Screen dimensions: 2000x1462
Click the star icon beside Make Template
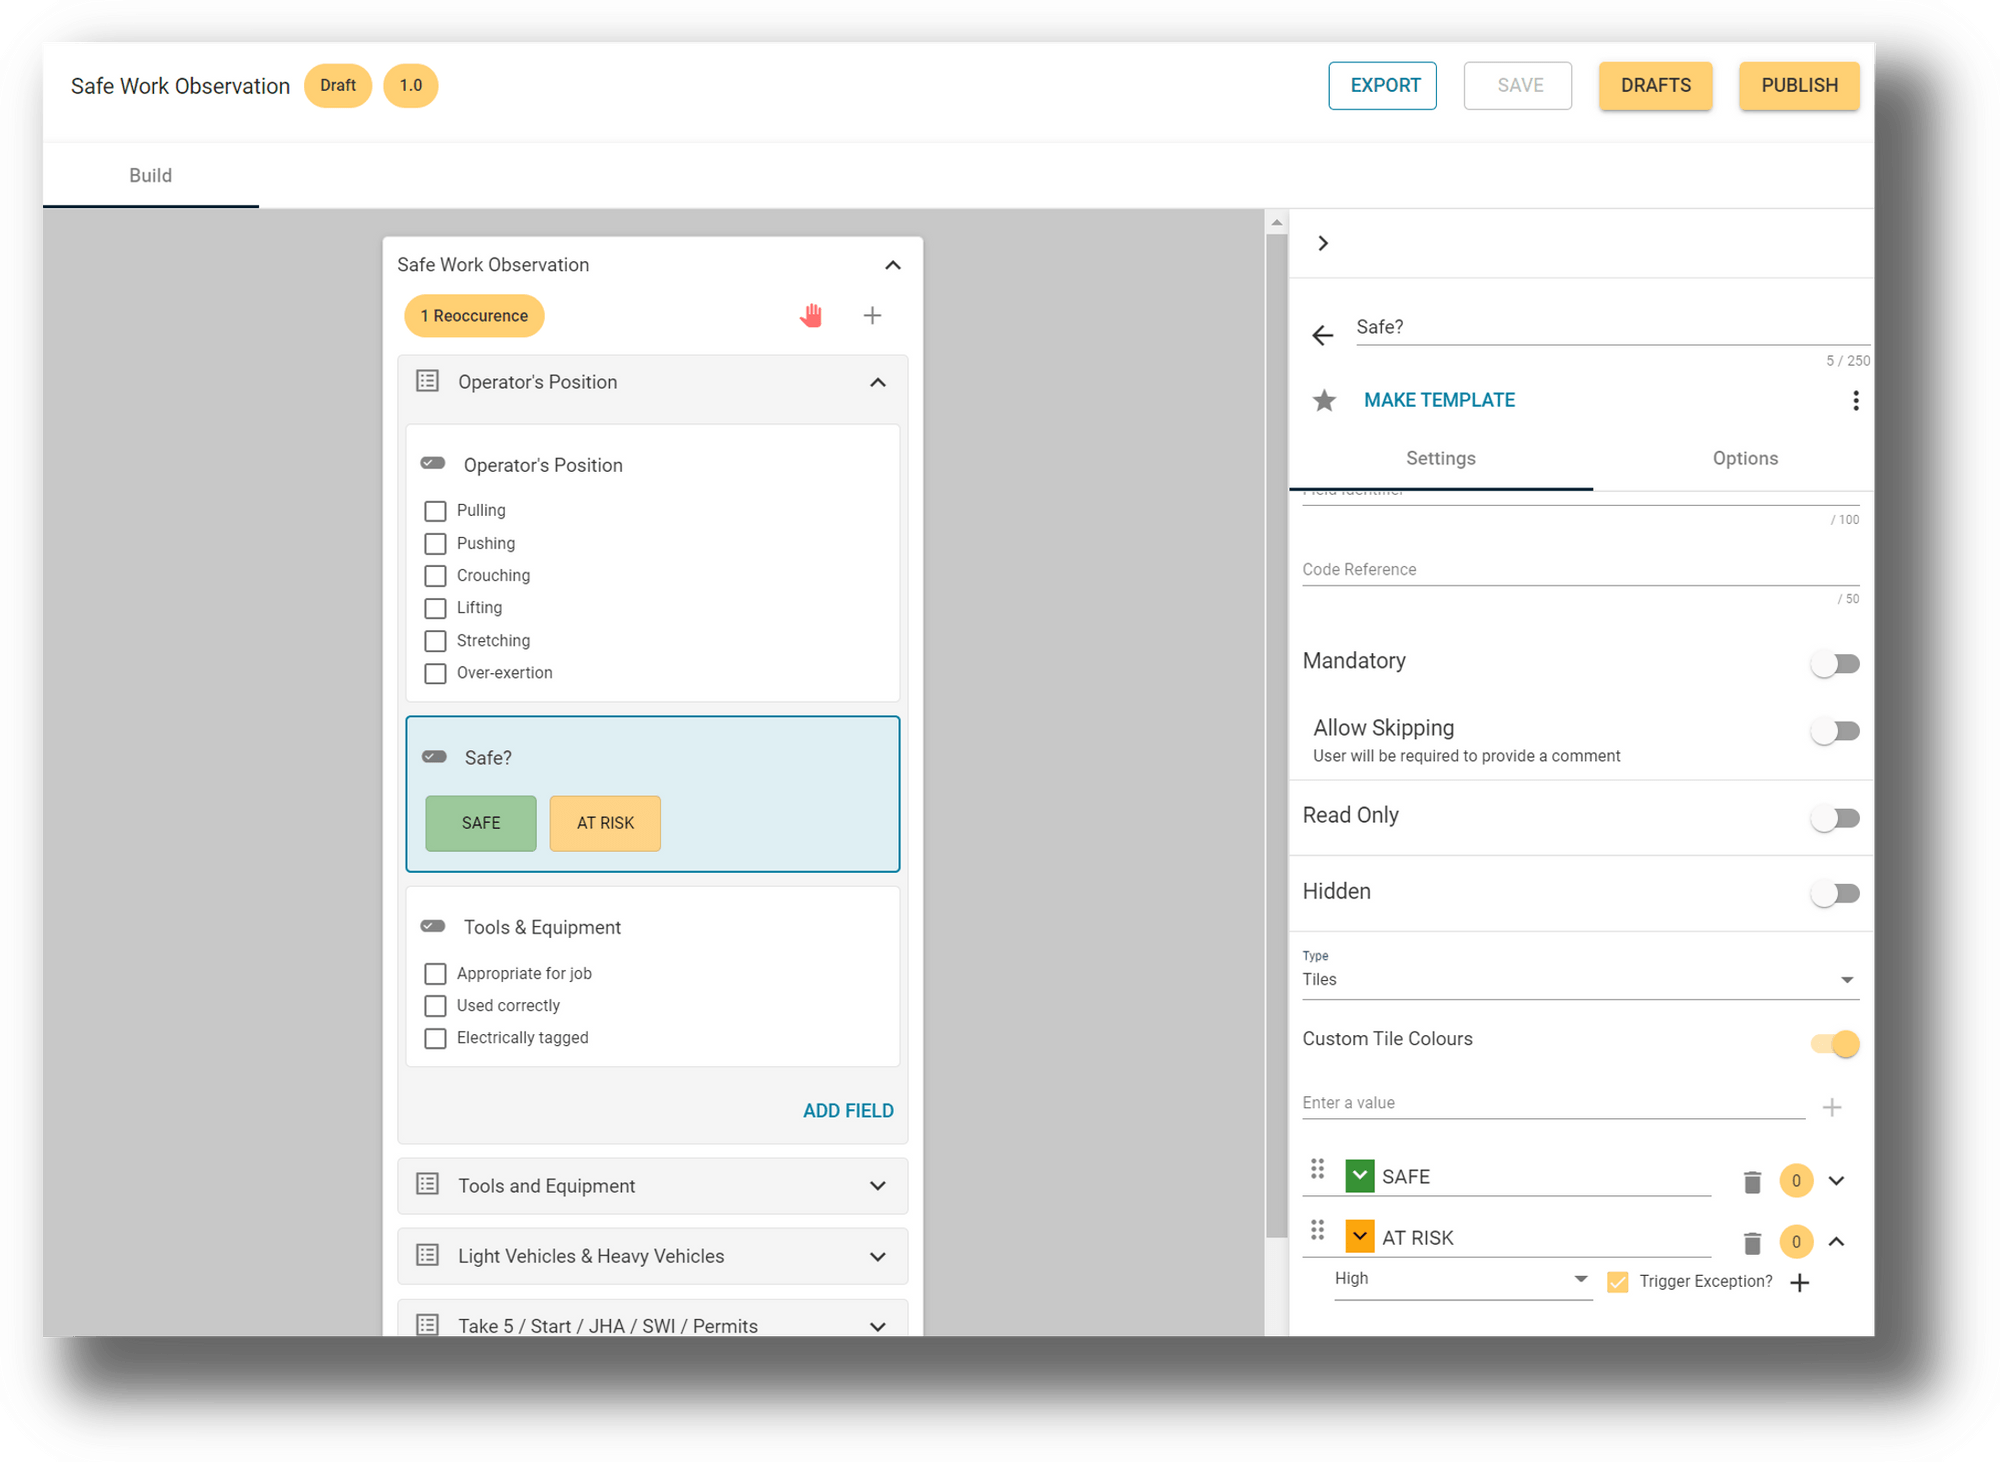[1324, 401]
